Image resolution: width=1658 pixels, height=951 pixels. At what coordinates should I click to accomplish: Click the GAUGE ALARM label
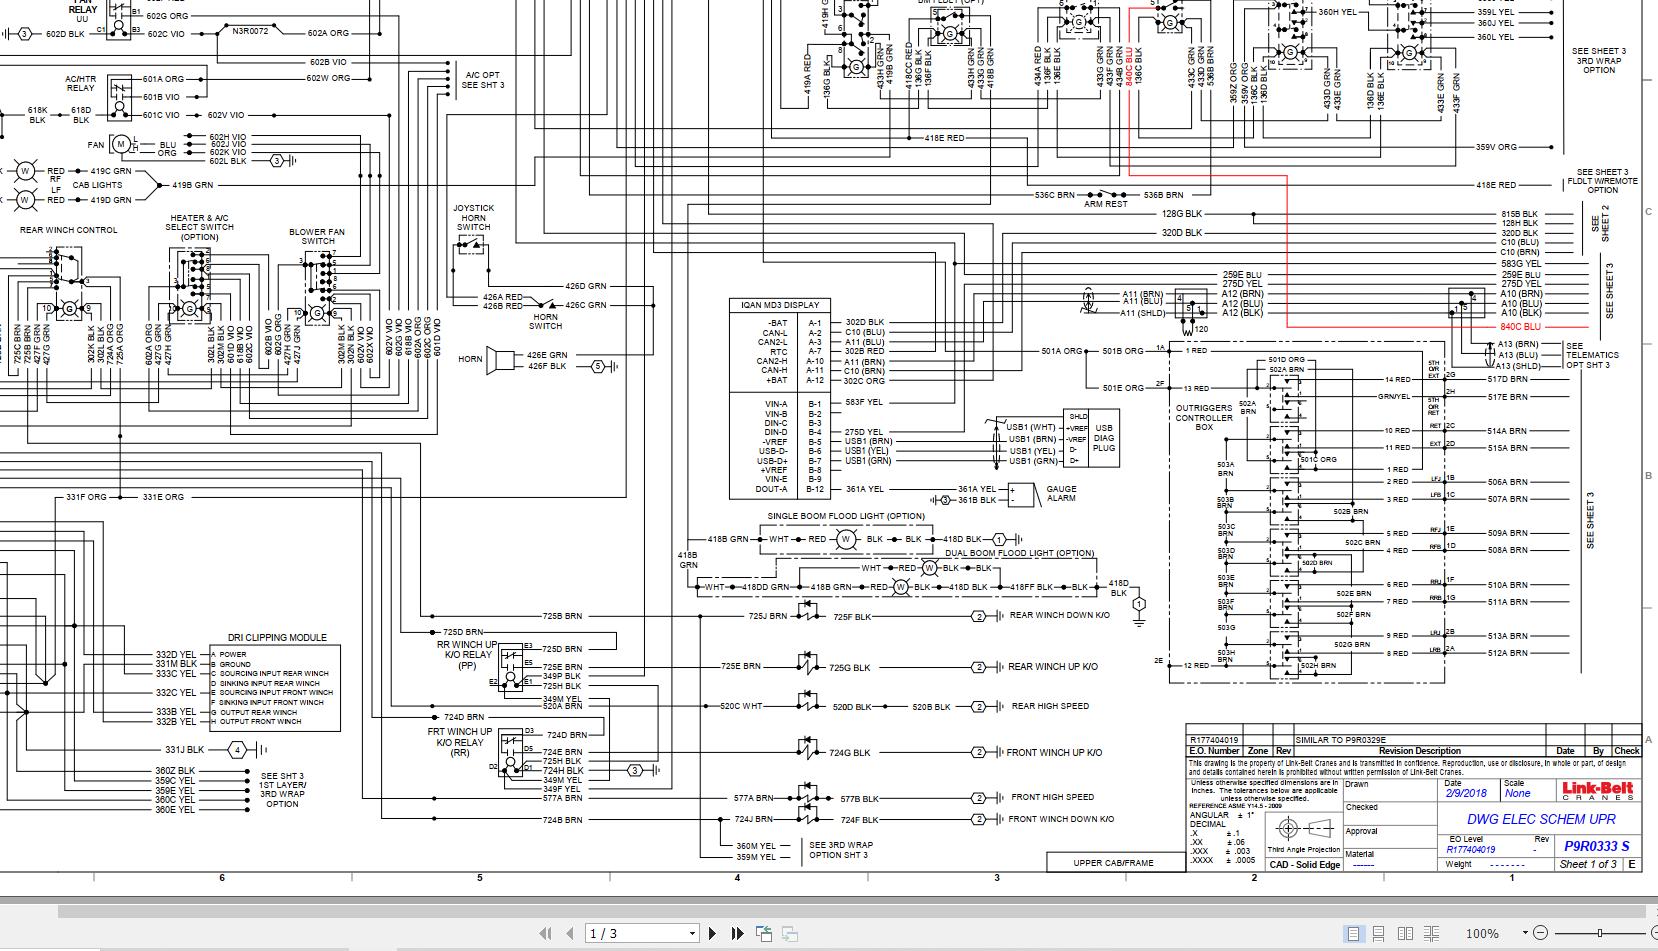[x=1061, y=493]
